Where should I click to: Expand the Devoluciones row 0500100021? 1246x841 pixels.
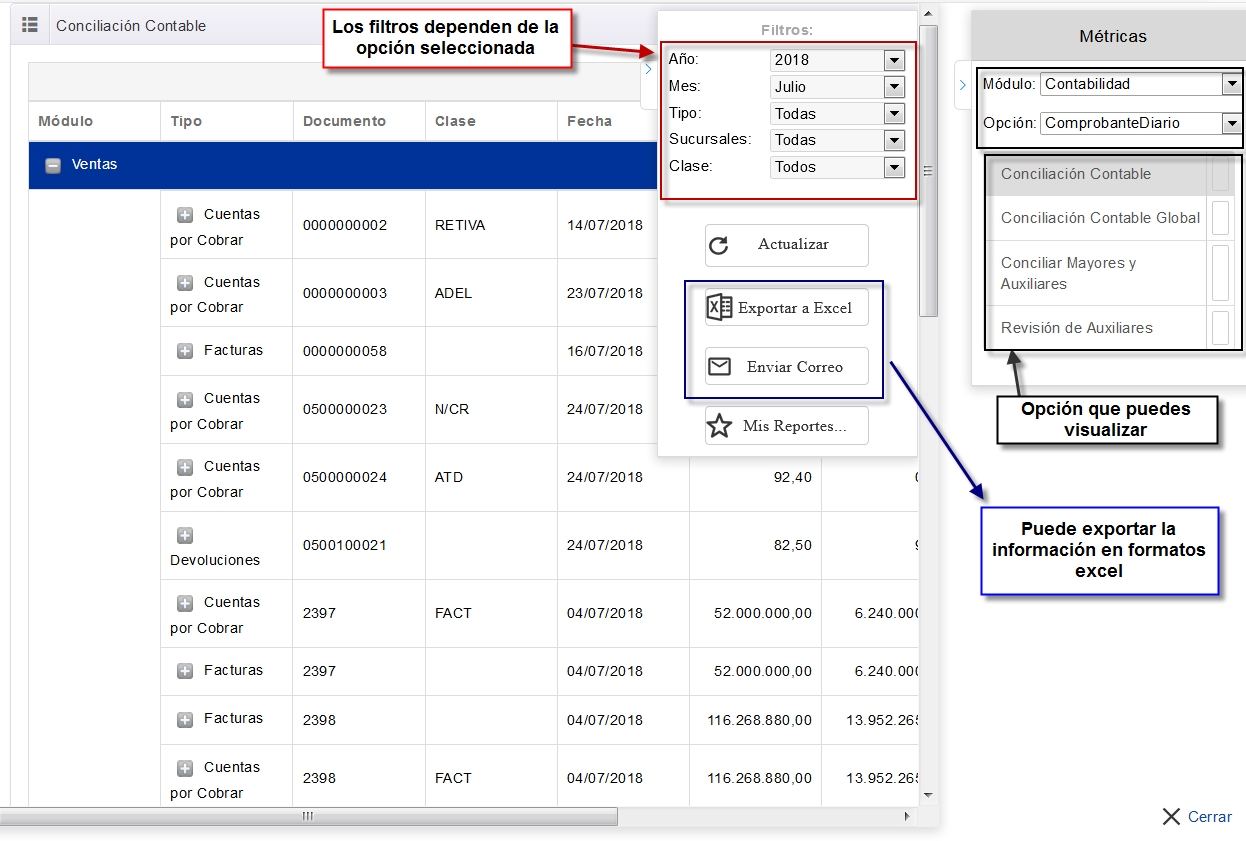click(x=185, y=536)
